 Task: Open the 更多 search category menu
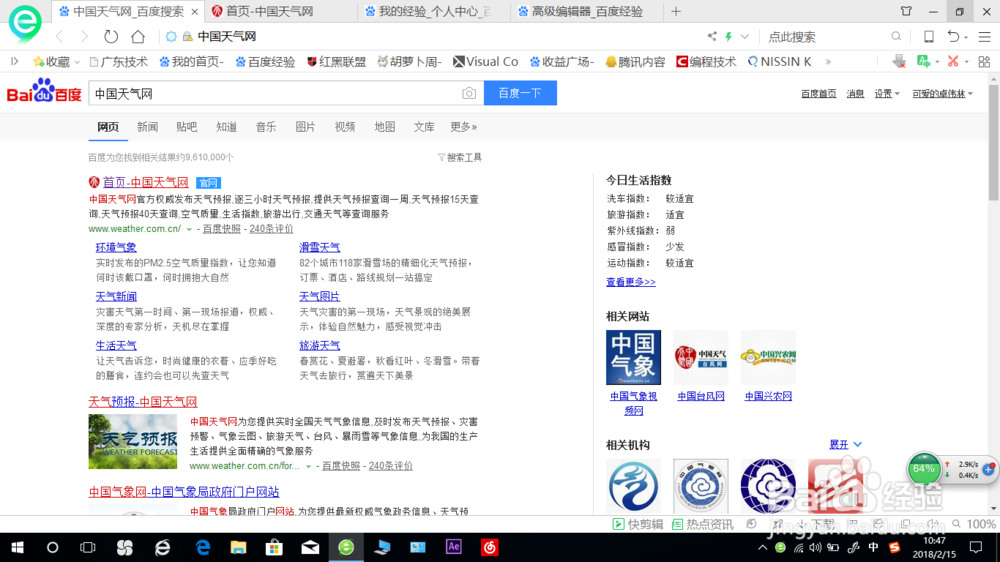tap(464, 127)
